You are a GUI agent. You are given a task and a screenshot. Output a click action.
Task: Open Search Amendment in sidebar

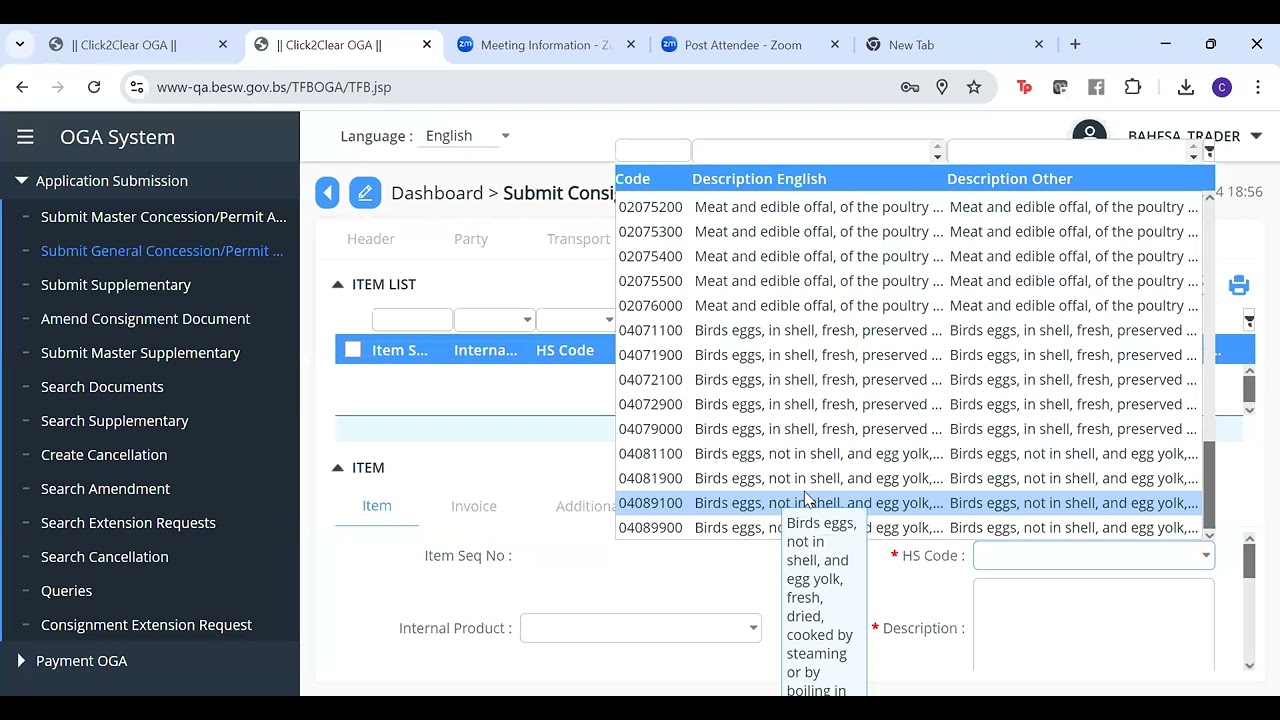click(x=105, y=489)
